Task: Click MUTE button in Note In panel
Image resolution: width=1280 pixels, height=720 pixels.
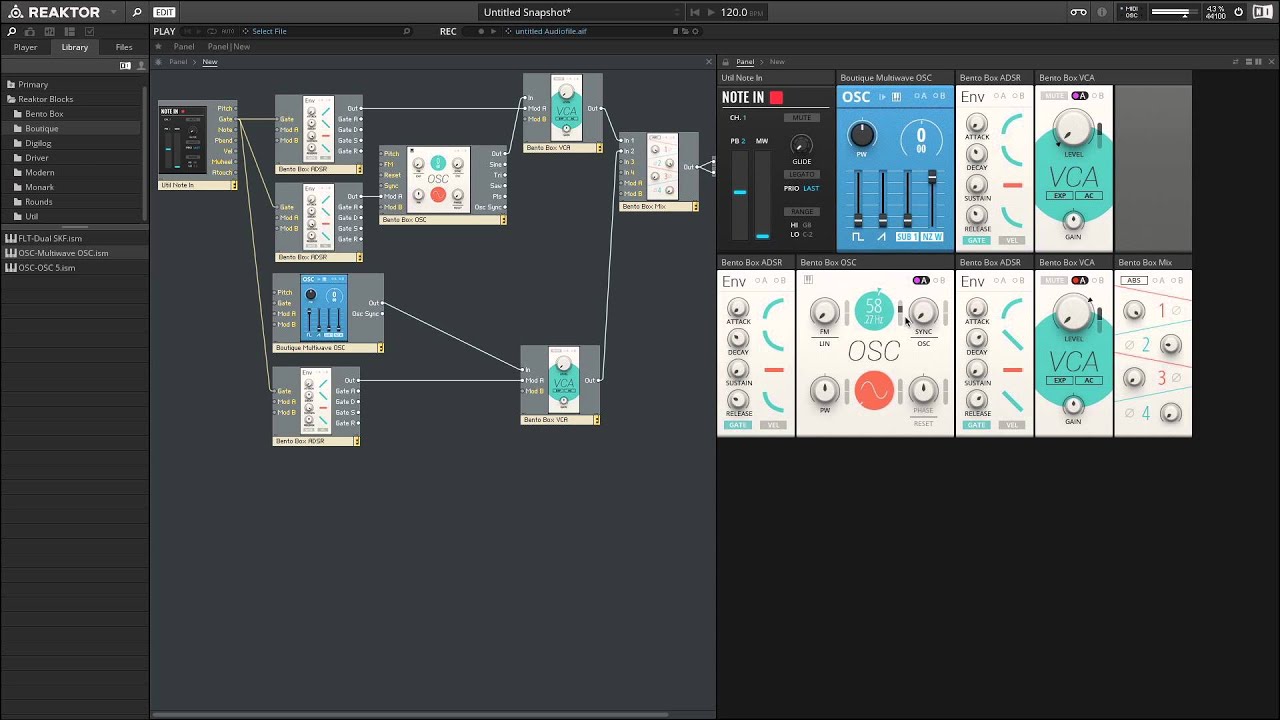Action: [802, 118]
